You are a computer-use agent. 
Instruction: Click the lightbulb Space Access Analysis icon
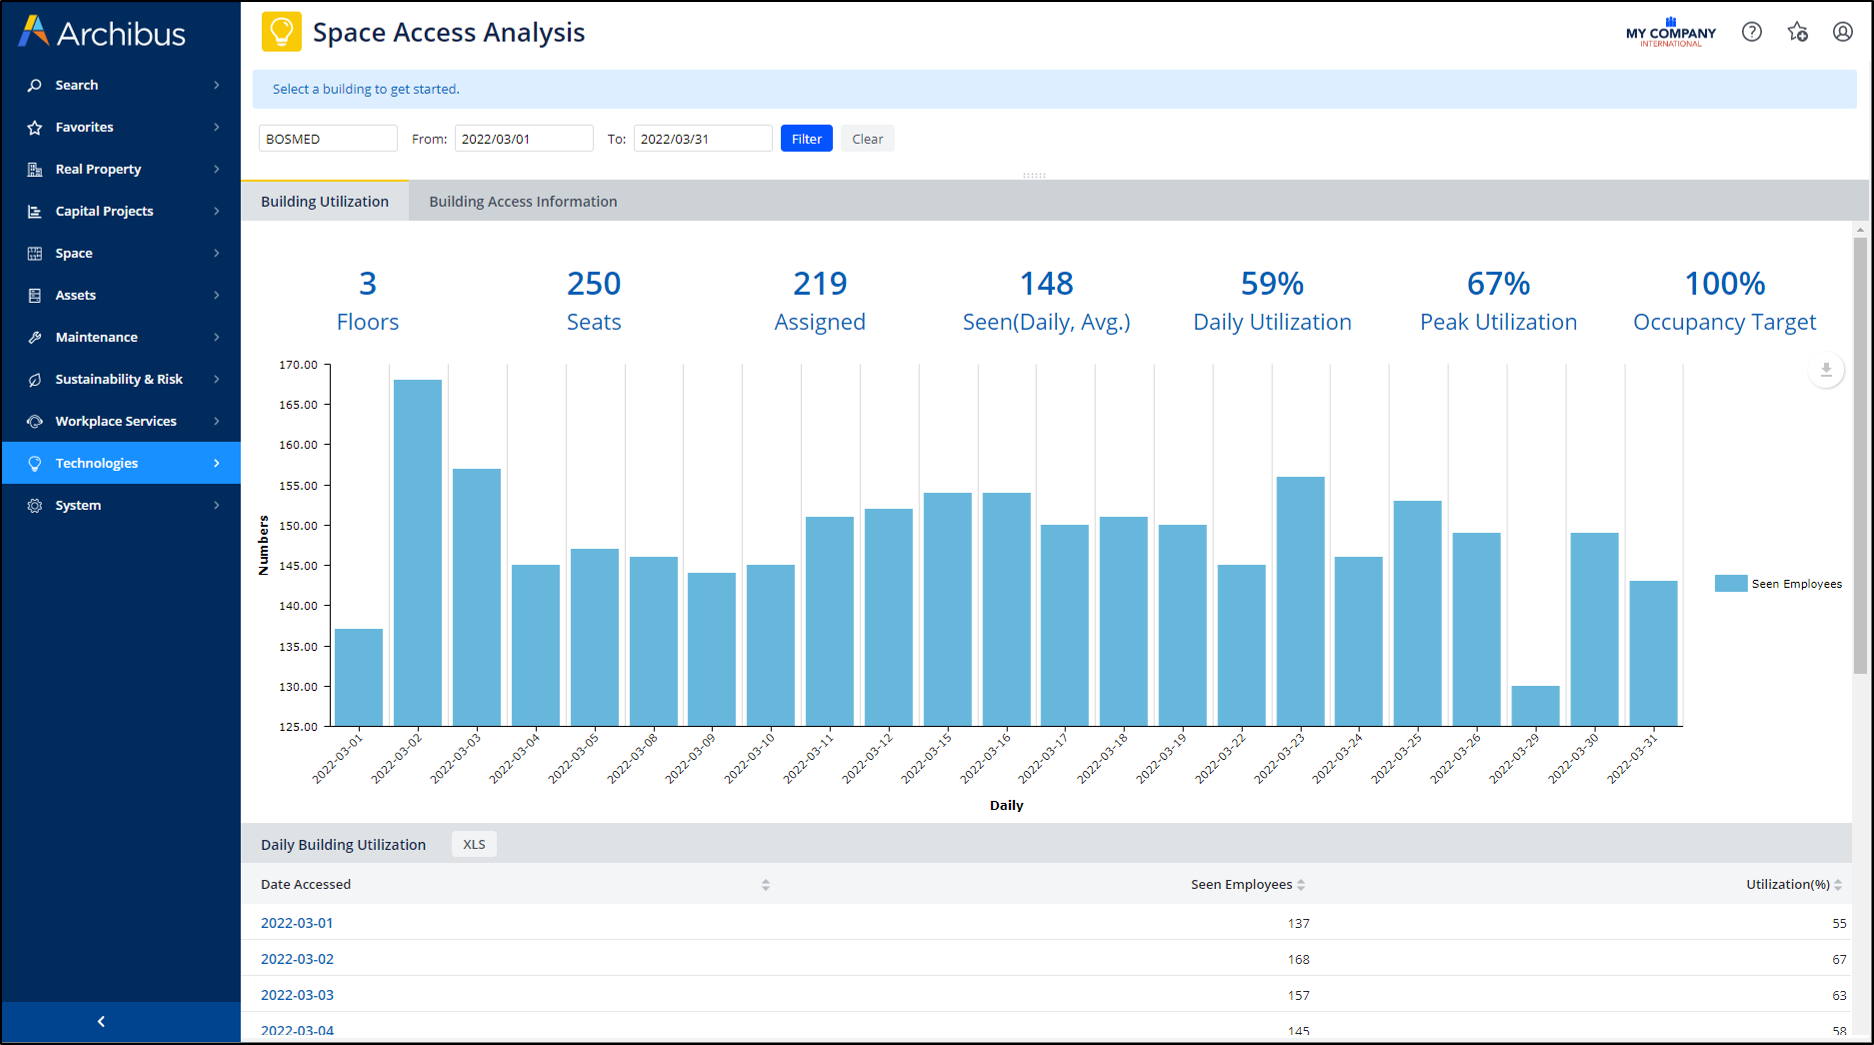pos(281,32)
